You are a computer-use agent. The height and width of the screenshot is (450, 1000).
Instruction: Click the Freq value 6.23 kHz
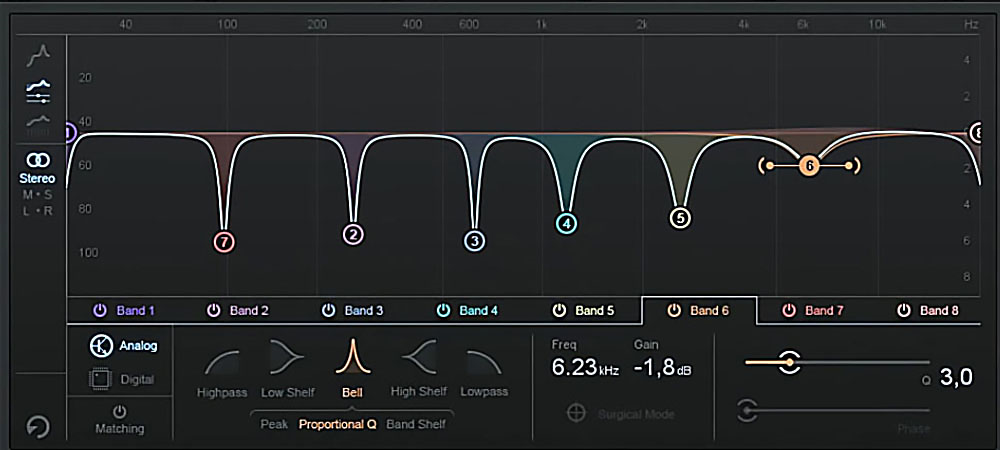tap(585, 368)
